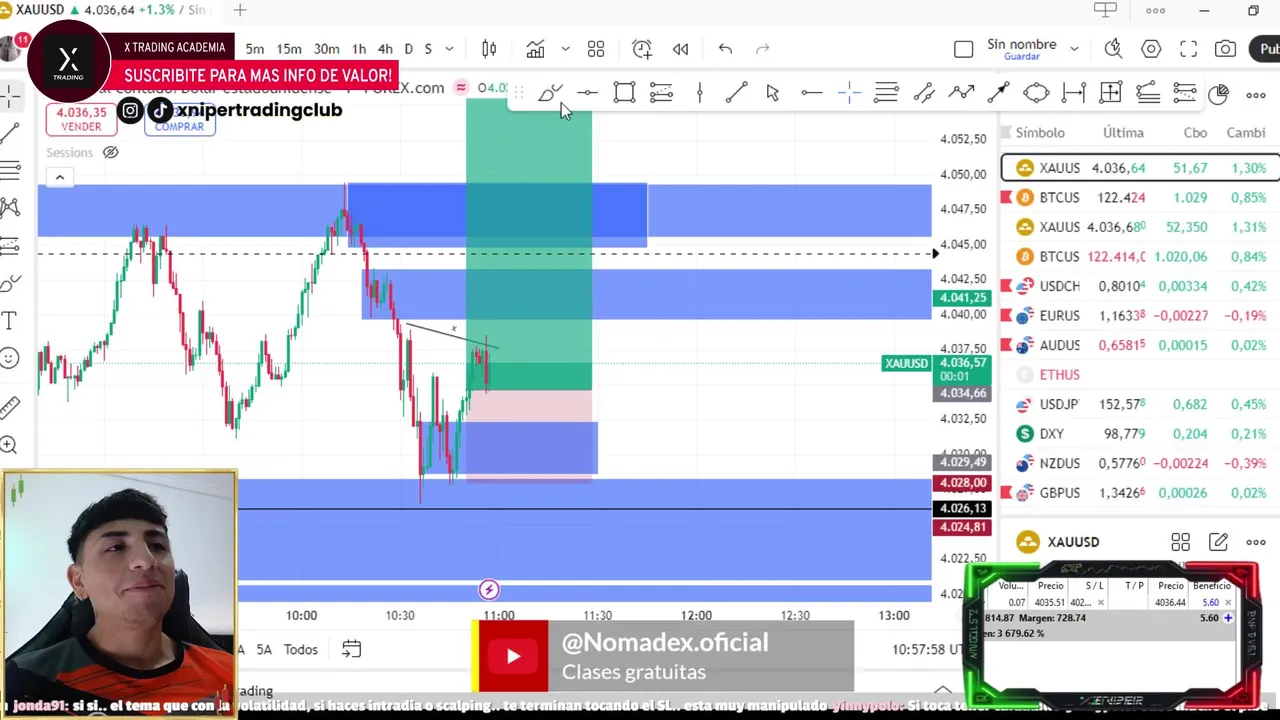Viewport: 1280px width, 720px height.
Task: Create an alert with the alarm clock icon
Action: (x=642, y=49)
